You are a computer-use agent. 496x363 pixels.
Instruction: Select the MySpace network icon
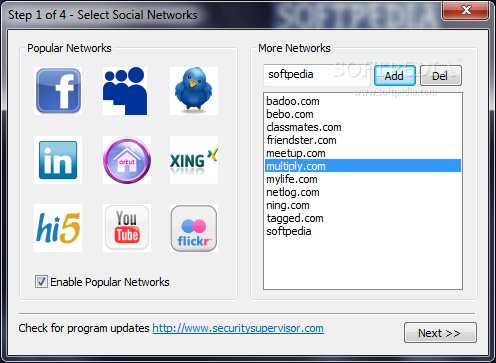tap(125, 91)
